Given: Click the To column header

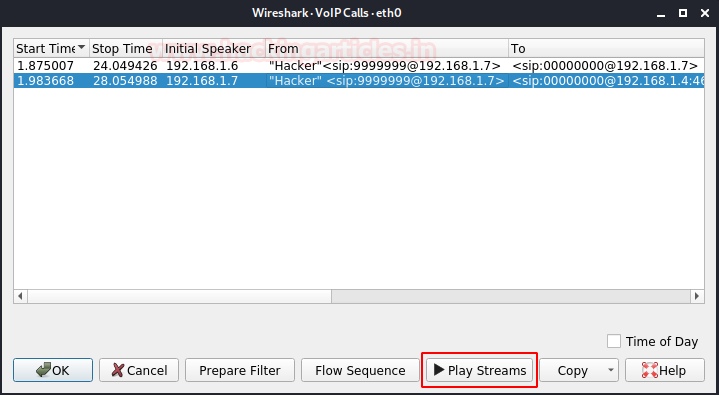Looking at the screenshot, I should click(606, 48).
